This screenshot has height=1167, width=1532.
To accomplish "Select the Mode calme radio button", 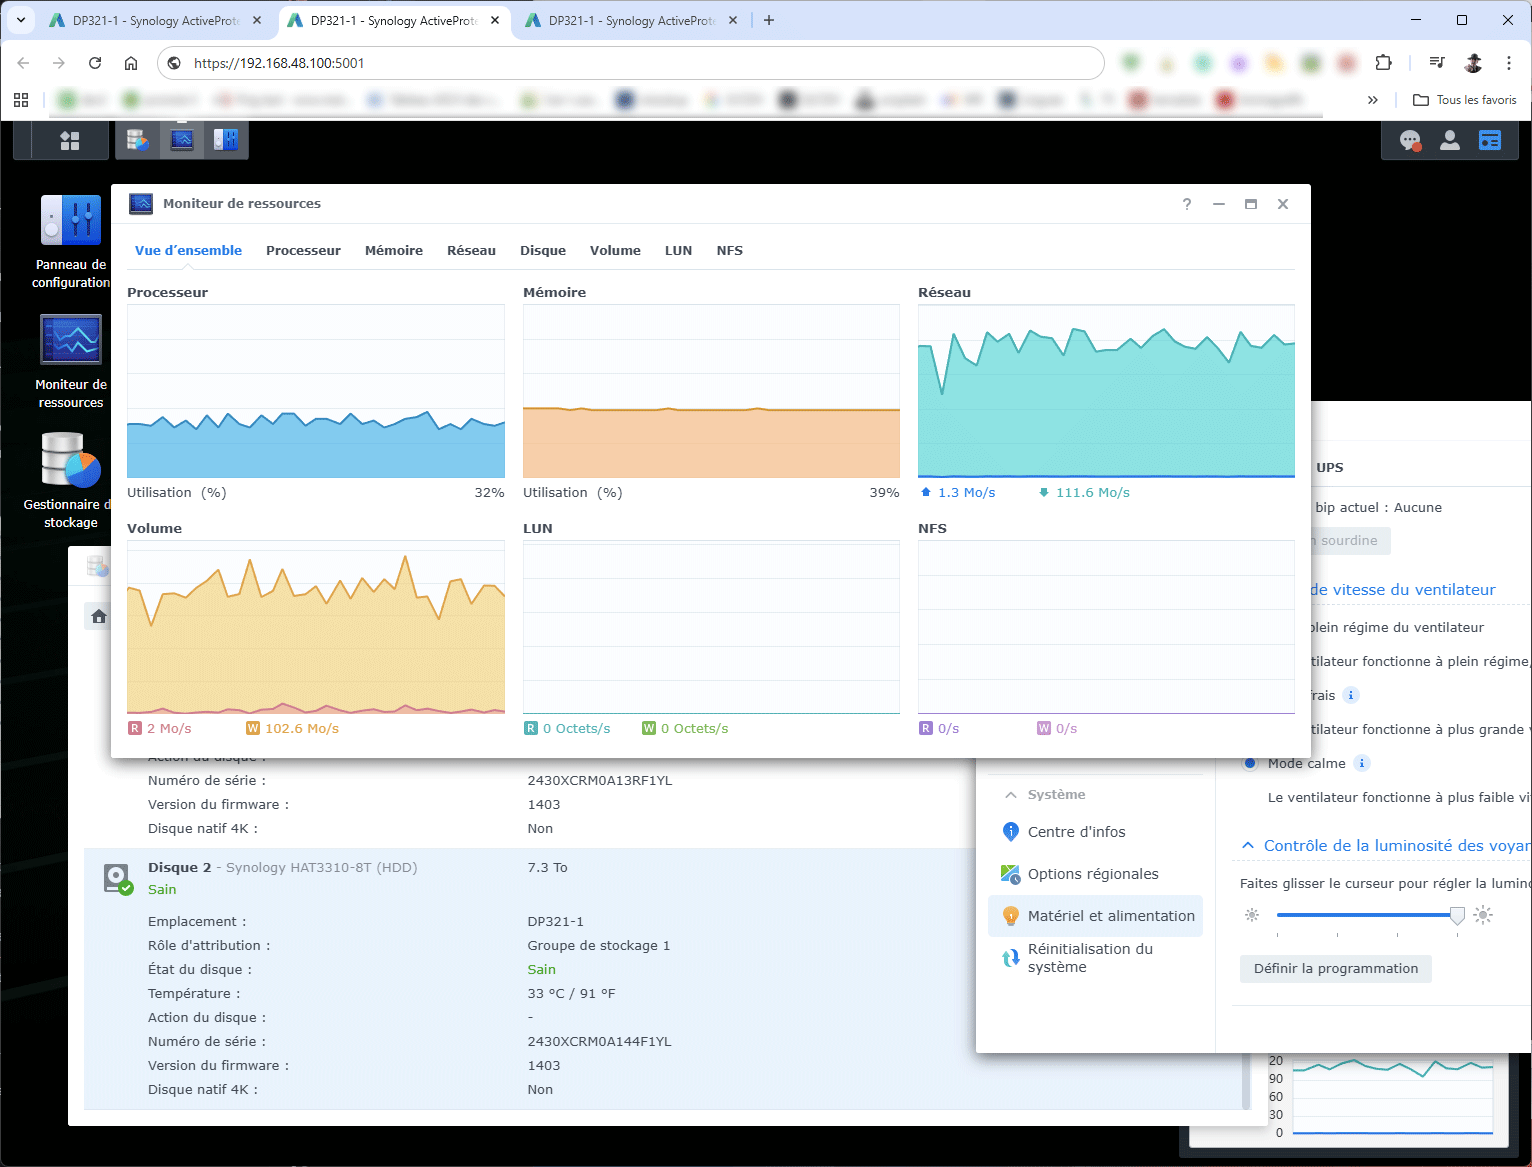I will [x=1250, y=763].
